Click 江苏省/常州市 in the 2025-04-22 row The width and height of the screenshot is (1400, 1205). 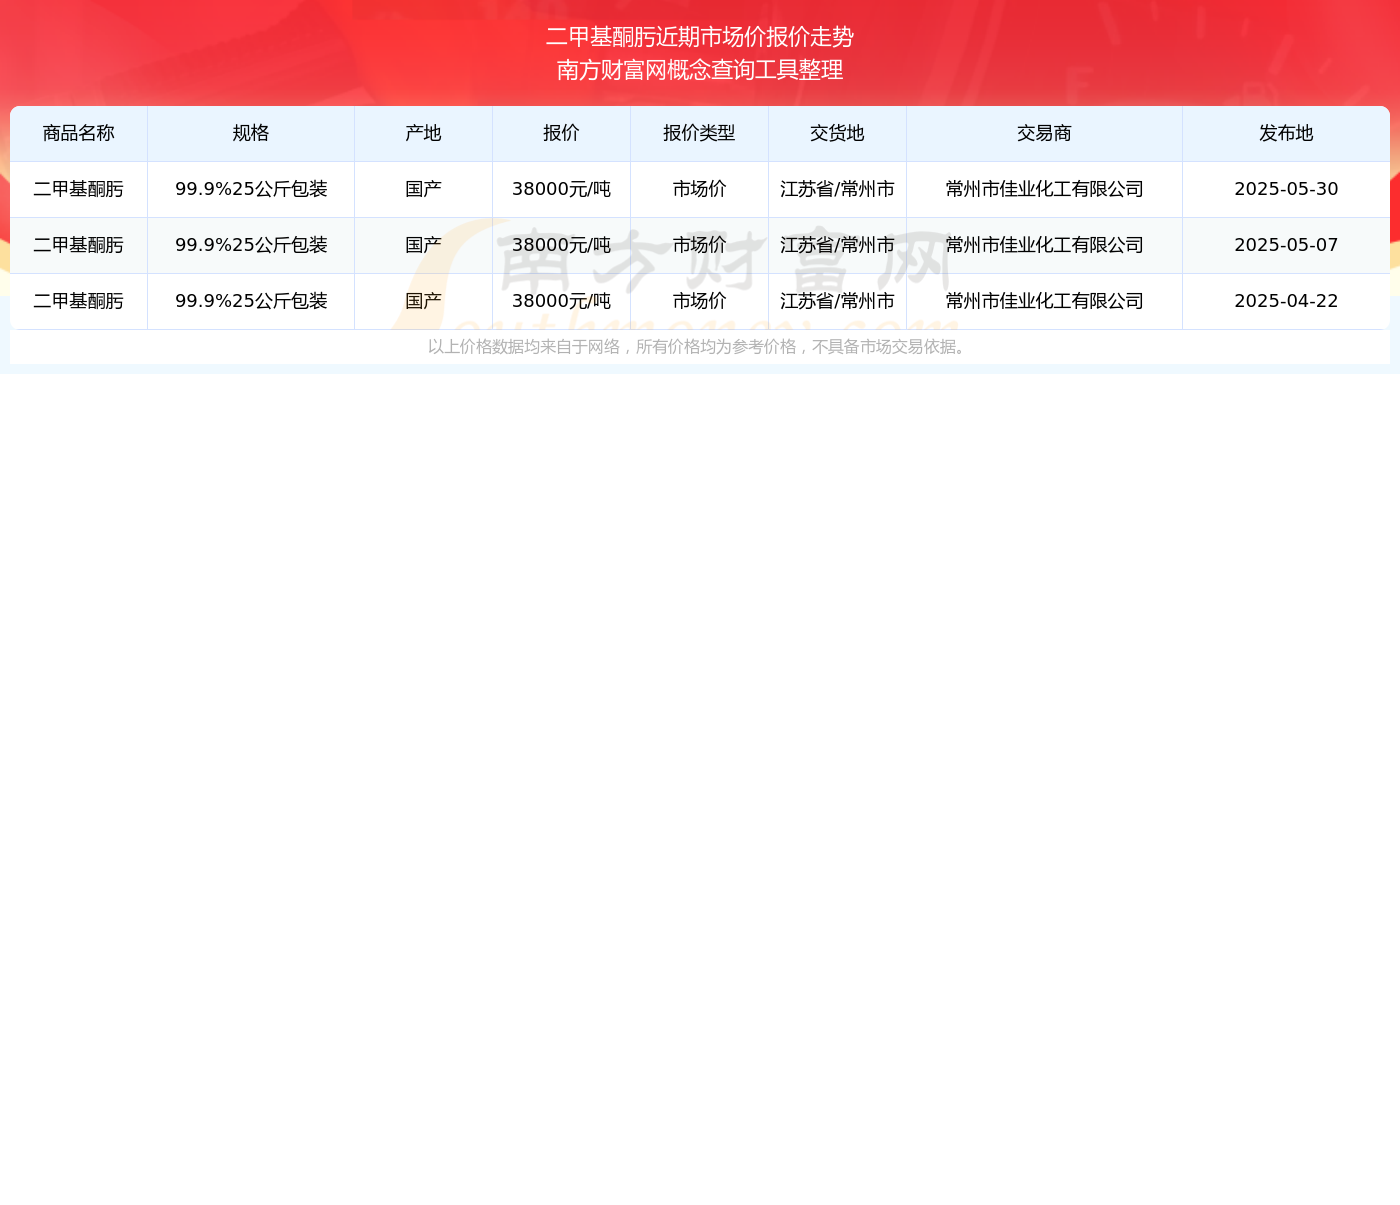pyautogui.click(x=837, y=301)
